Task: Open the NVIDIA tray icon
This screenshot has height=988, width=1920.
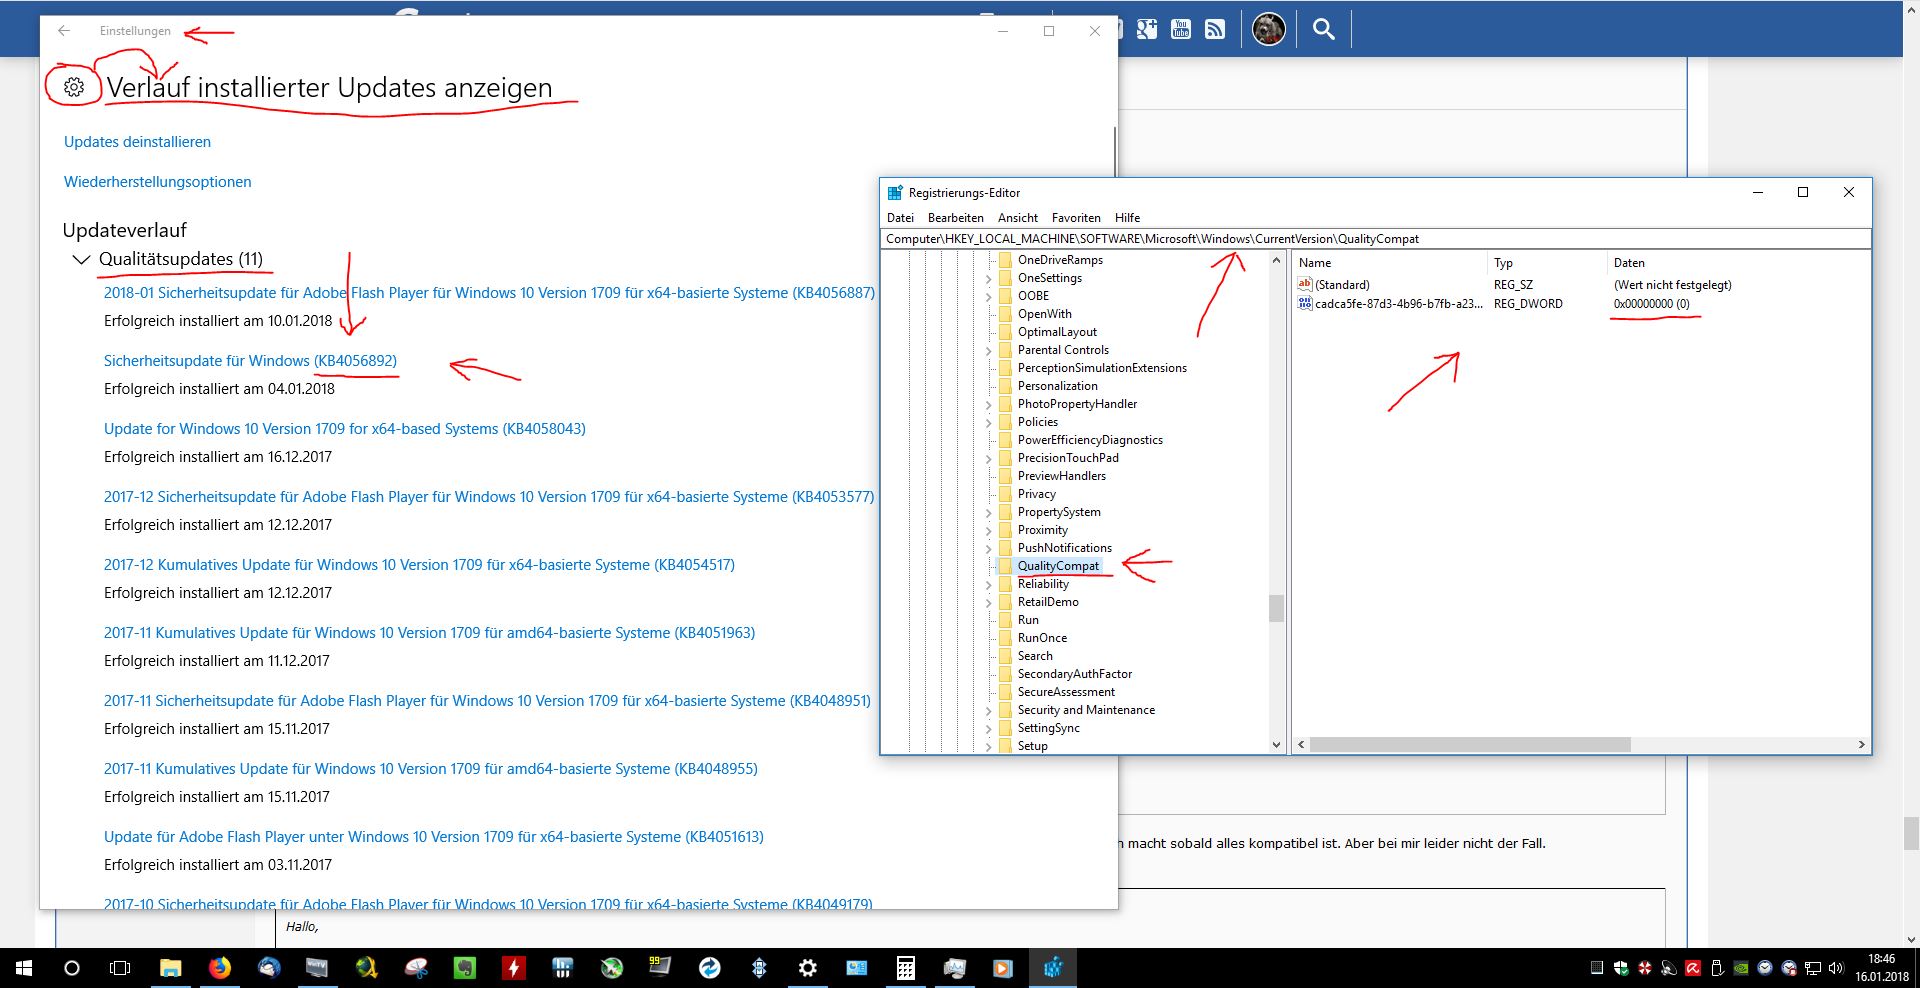Action: point(1741,968)
